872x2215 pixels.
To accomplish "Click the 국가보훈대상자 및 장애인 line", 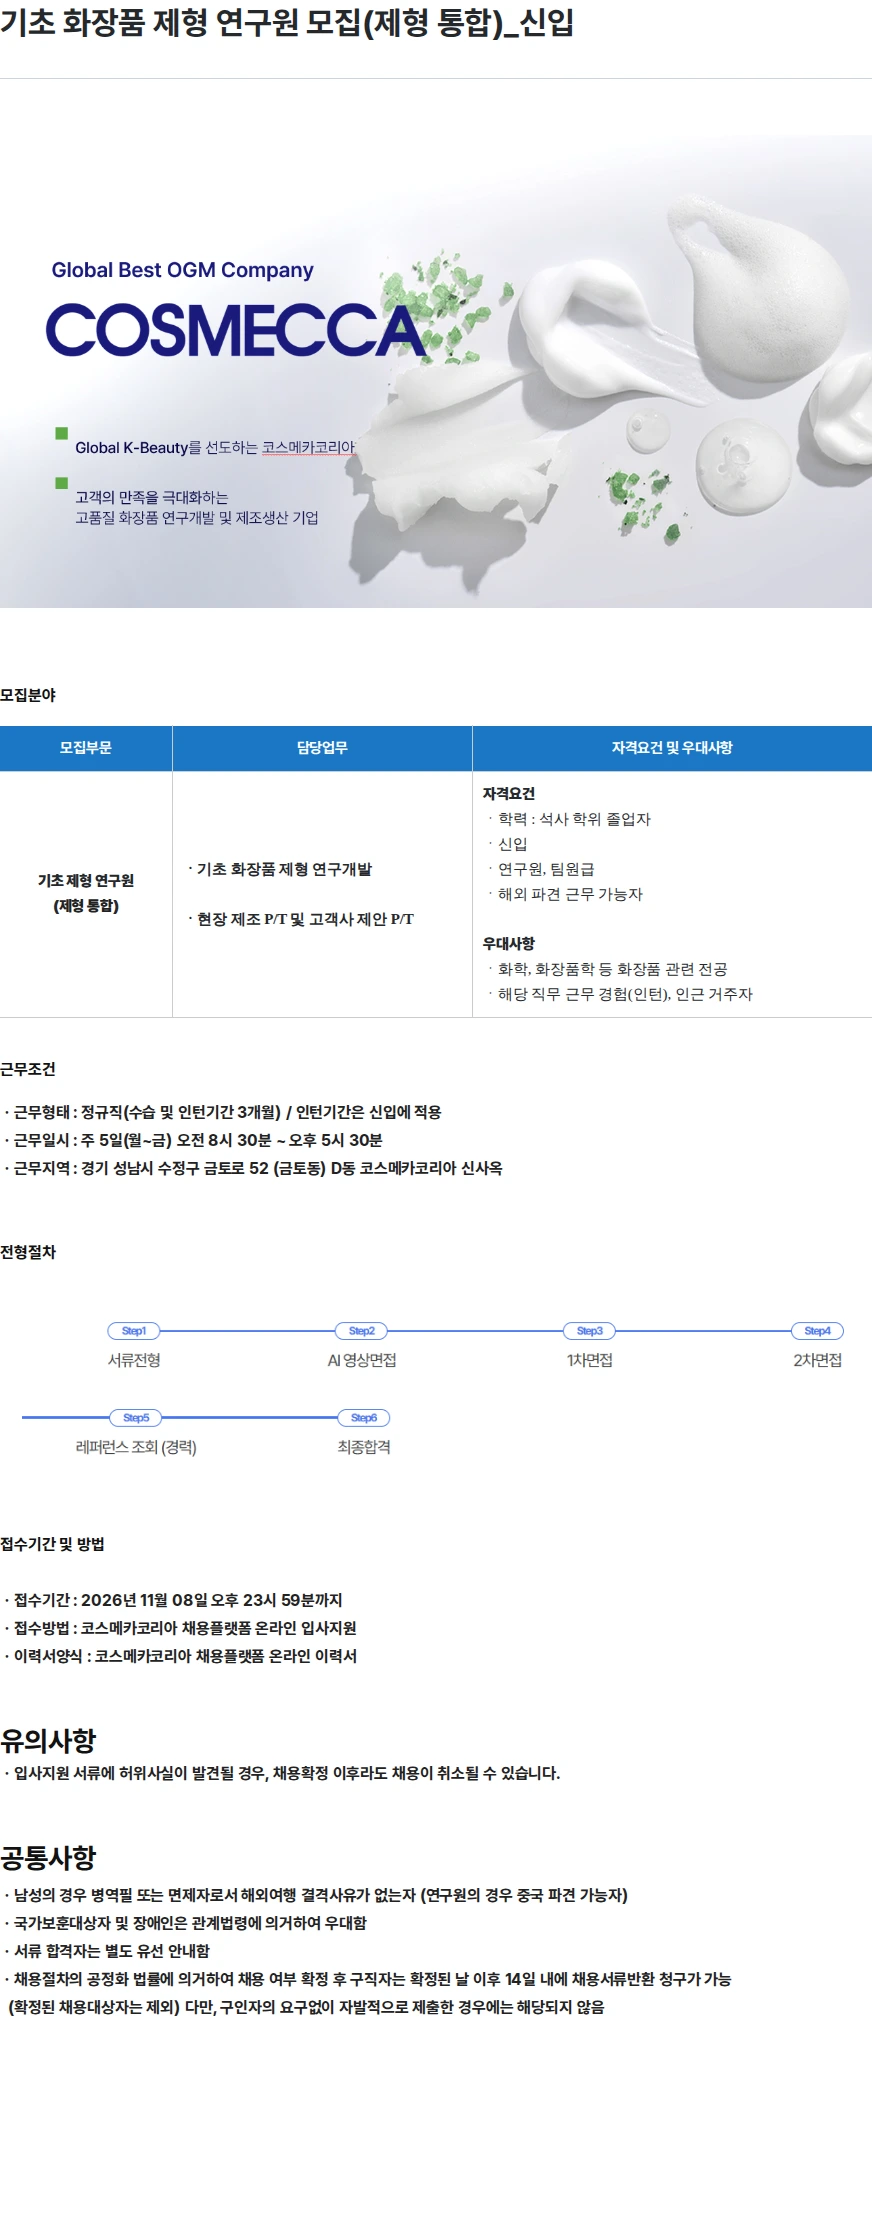I will (186, 1923).
